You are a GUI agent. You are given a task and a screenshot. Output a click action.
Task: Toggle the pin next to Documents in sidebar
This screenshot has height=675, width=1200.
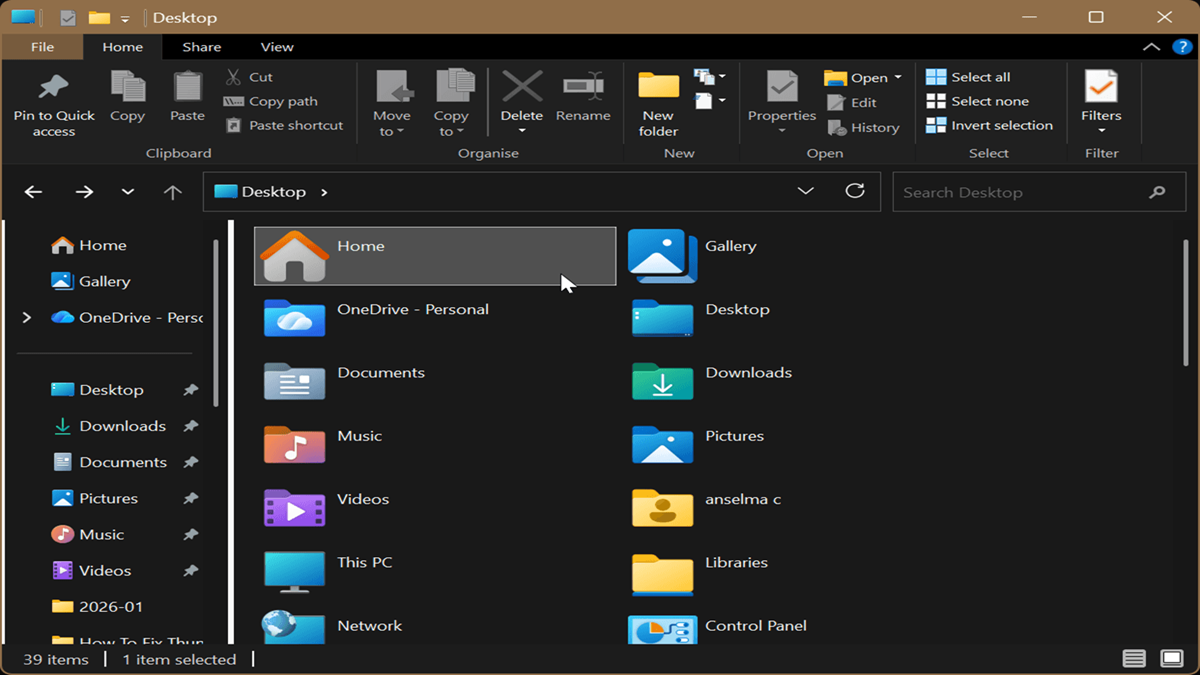[191, 462]
